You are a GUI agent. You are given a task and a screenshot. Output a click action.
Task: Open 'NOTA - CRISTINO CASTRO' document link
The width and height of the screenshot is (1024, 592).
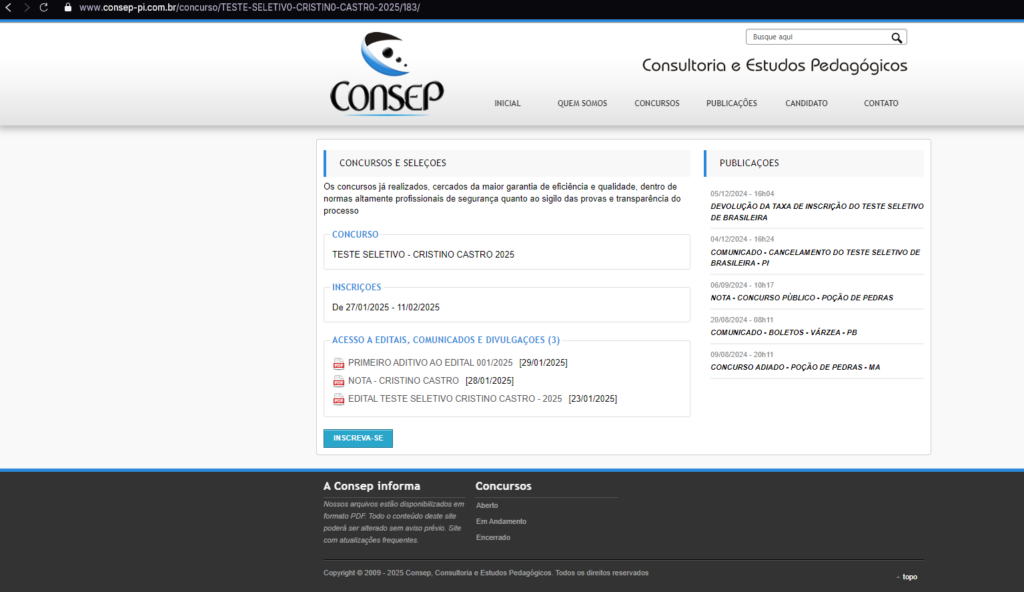(x=404, y=380)
